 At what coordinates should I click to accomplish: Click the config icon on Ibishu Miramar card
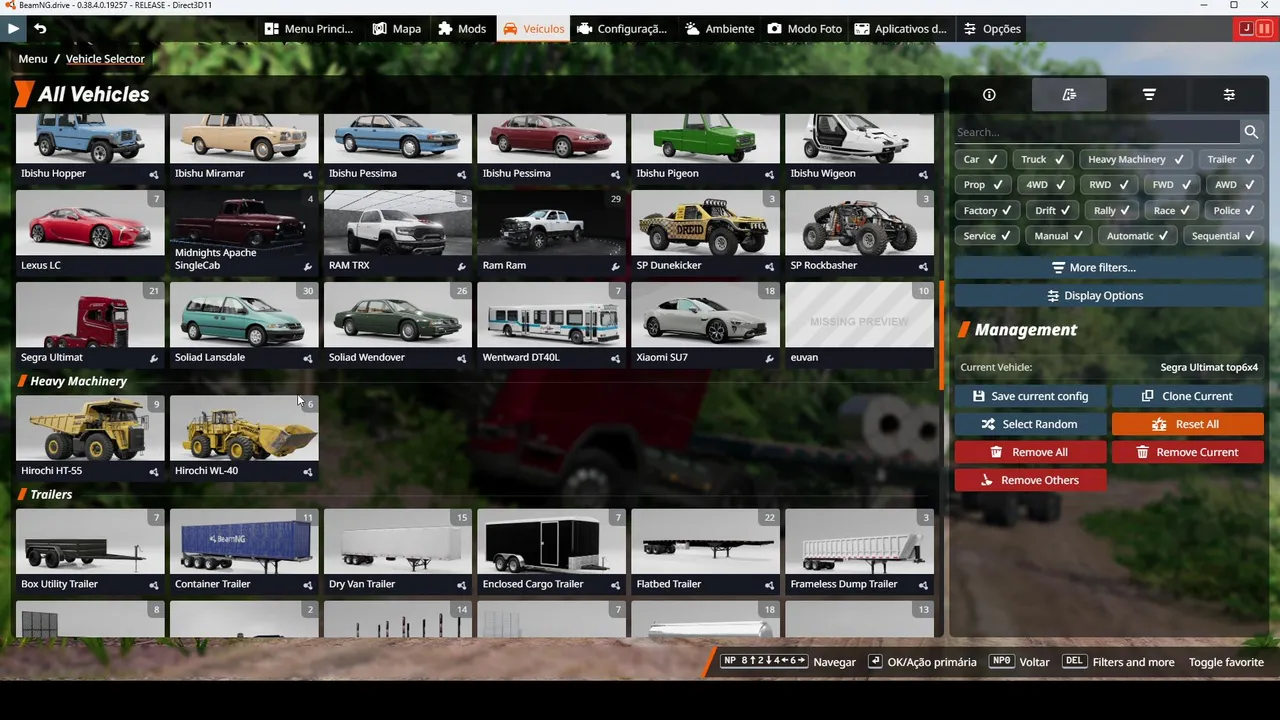click(x=308, y=174)
